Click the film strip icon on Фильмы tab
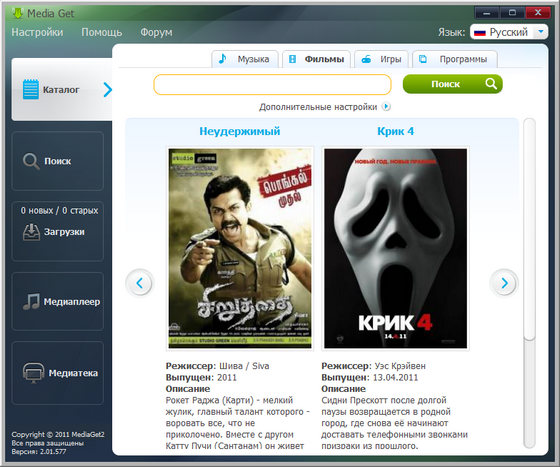The height and width of the screenshot is (467, 560). coord(292,59)
